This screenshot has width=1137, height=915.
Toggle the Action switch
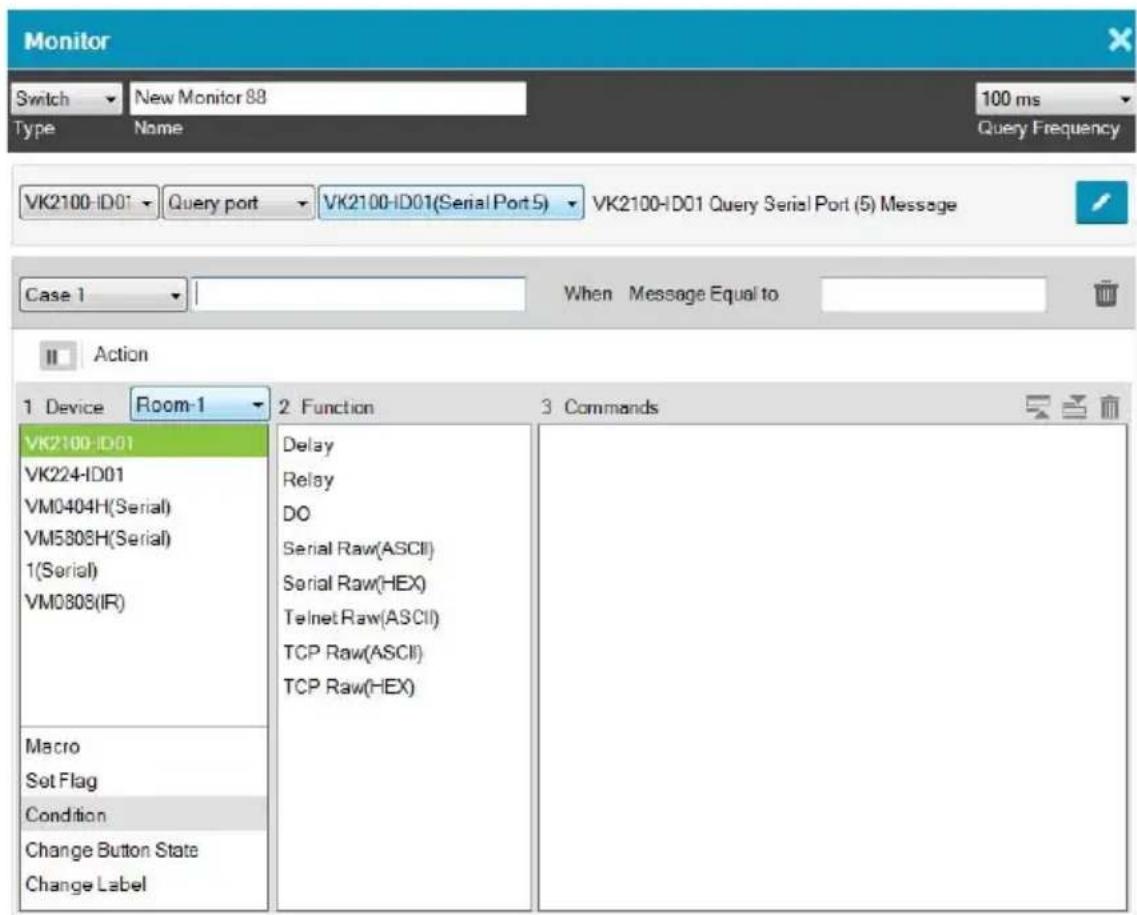coord(57,356)
